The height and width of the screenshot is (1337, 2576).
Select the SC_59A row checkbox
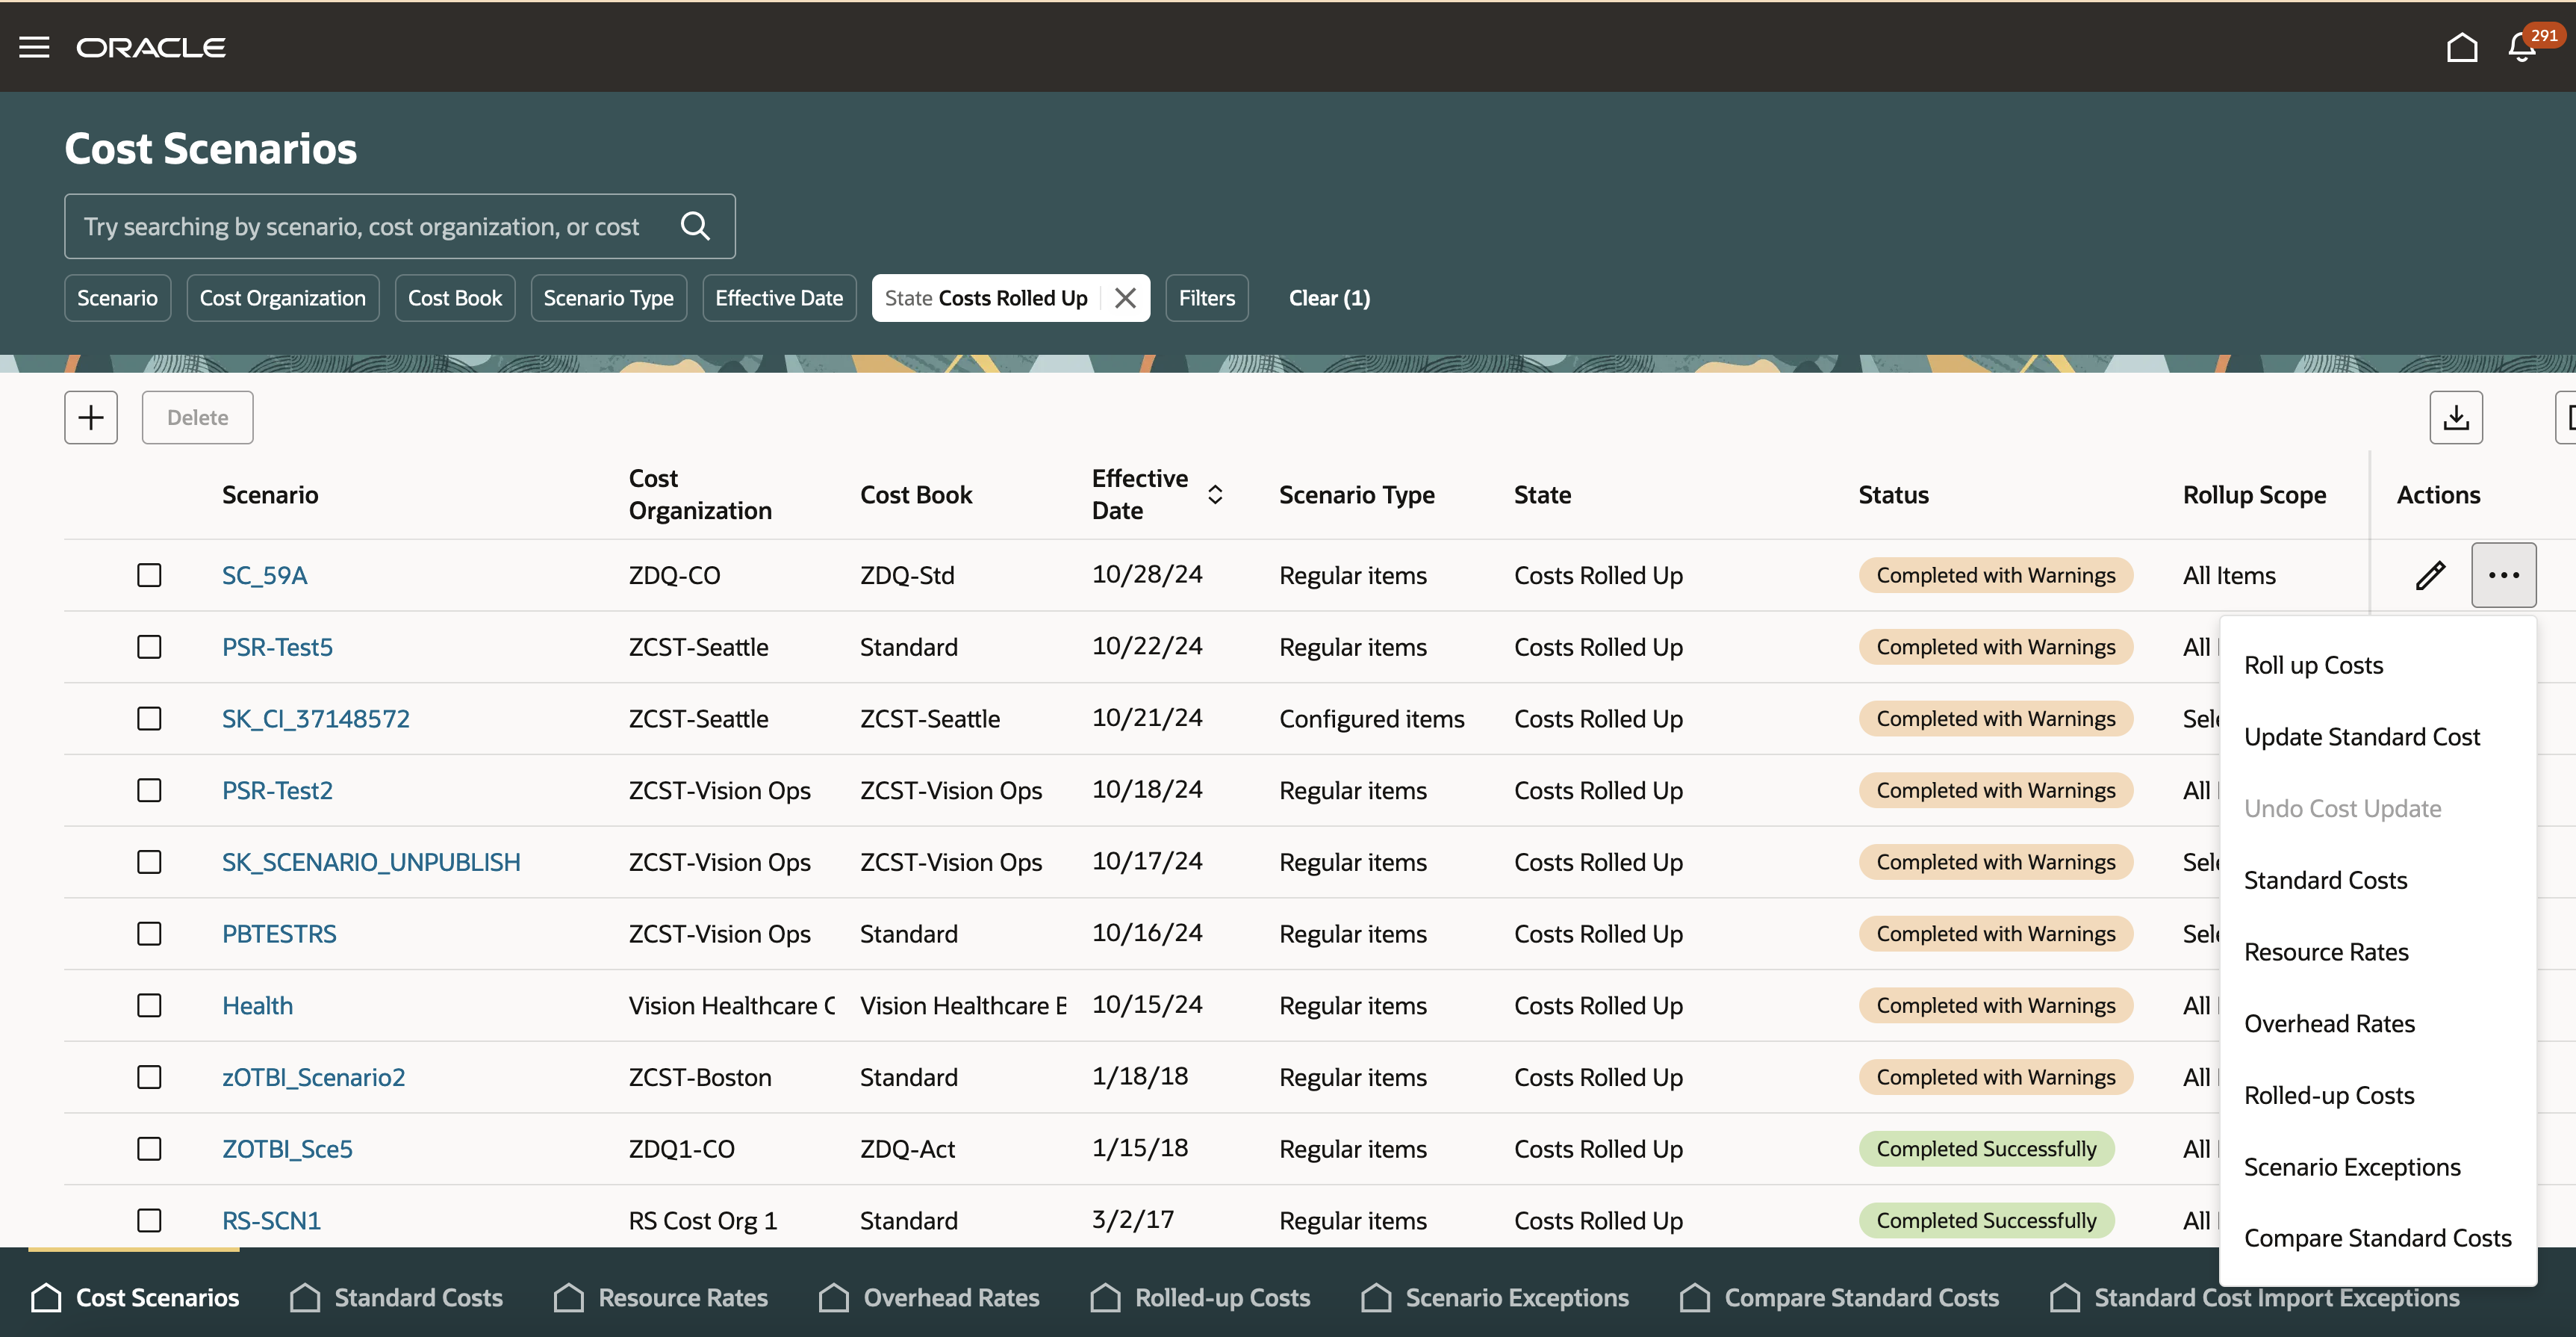coord(149,575)
